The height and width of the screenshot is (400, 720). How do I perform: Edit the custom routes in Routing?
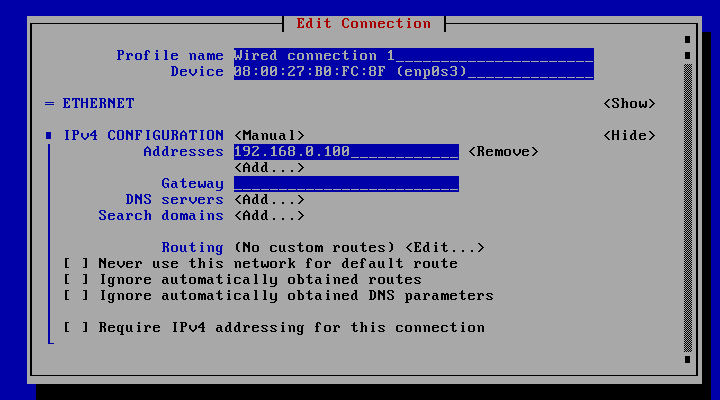(445, 247)
